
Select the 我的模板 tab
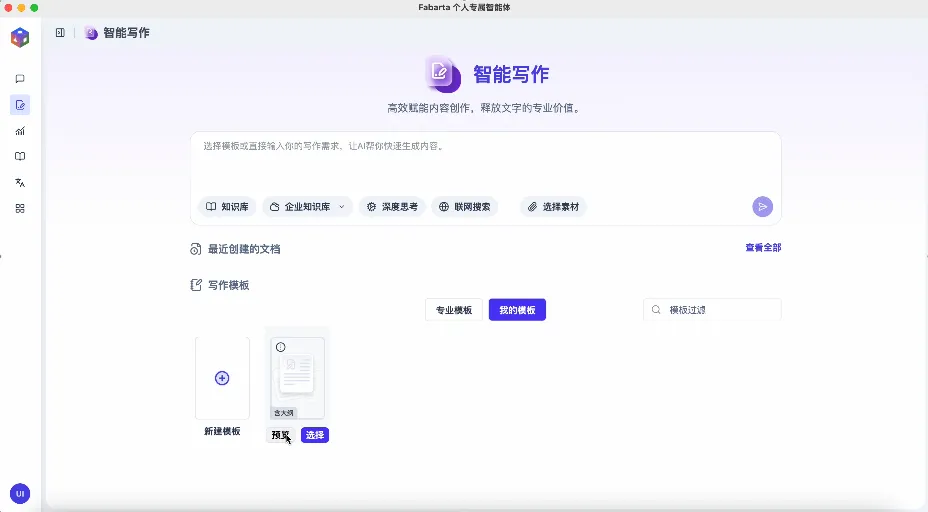517,310
